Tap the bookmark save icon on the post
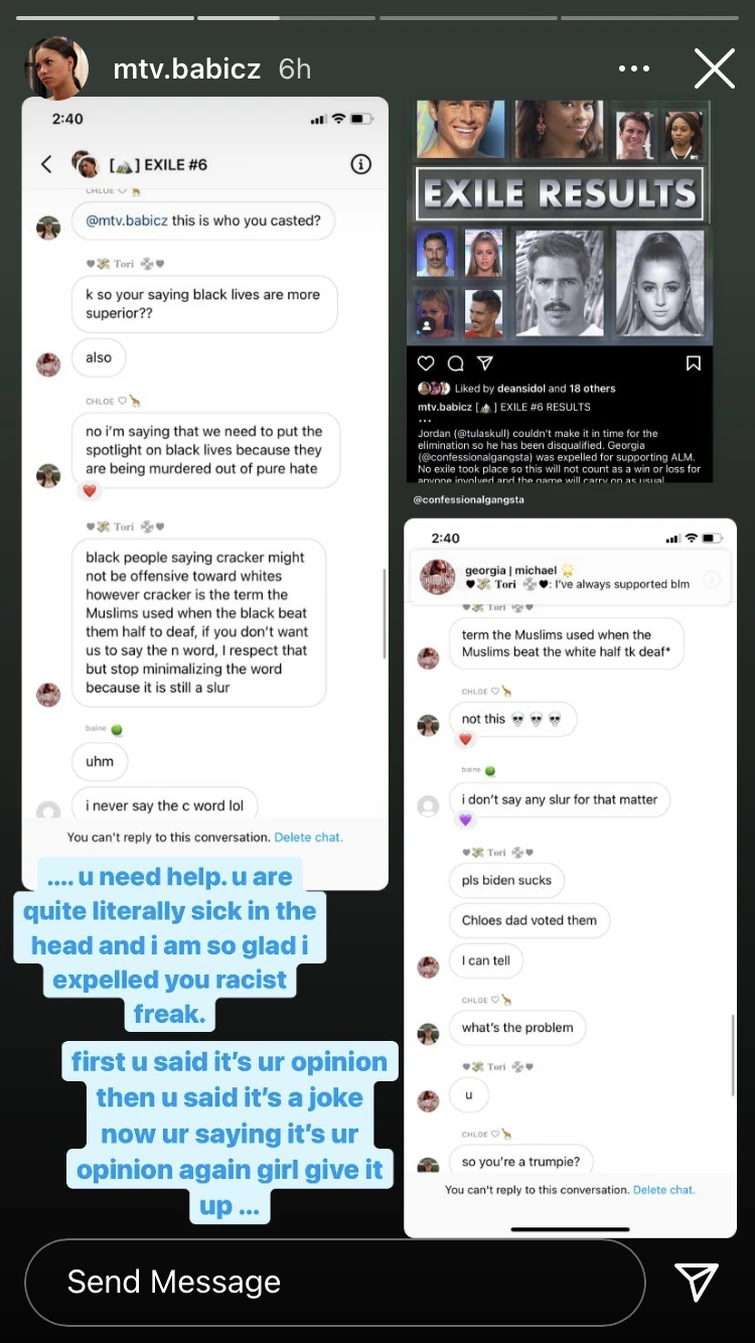The image size is (755, 1343). point(693,363)
